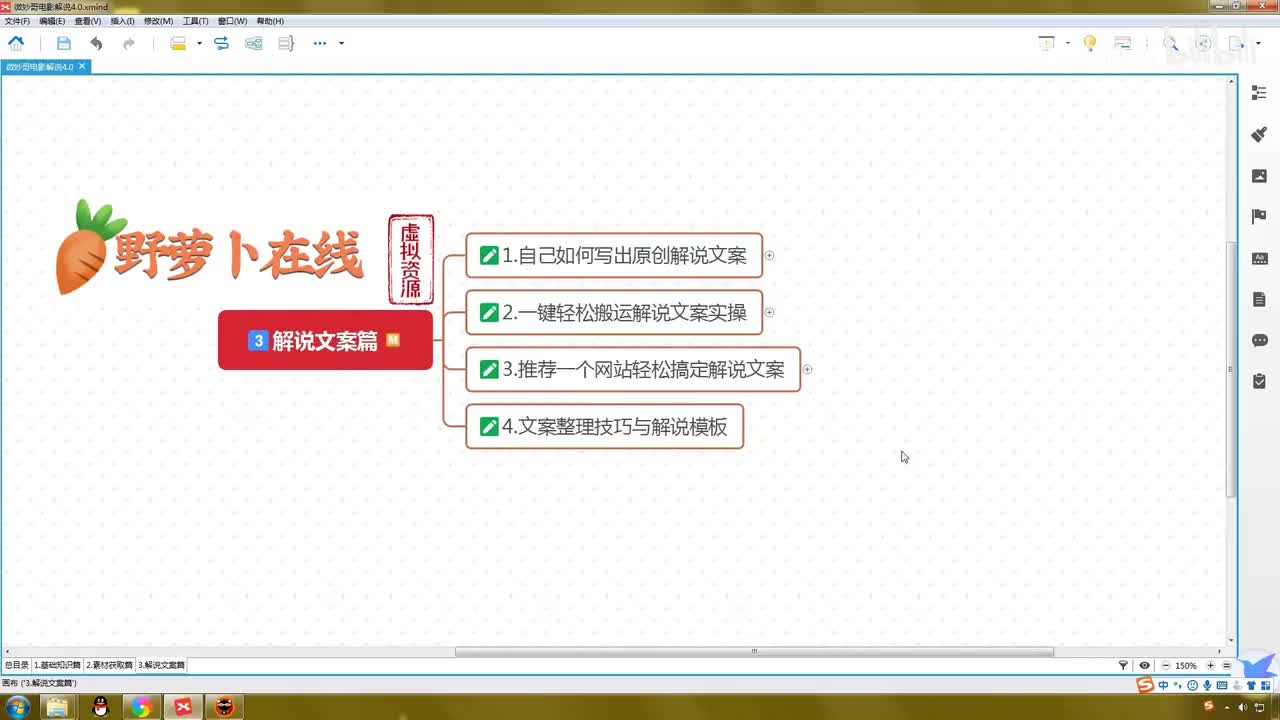Insert a topic using yellow topic icon
Viewport: 1280px width, 720px height.
click(x=178, y=43)
